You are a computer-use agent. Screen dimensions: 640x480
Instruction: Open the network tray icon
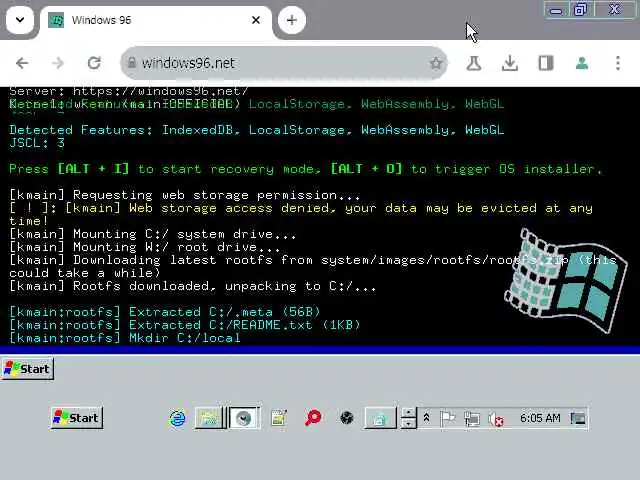click(472, 419)
